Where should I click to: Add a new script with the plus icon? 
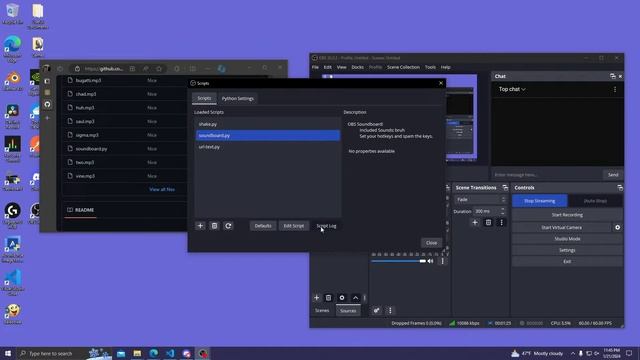[x=200, y=226]
